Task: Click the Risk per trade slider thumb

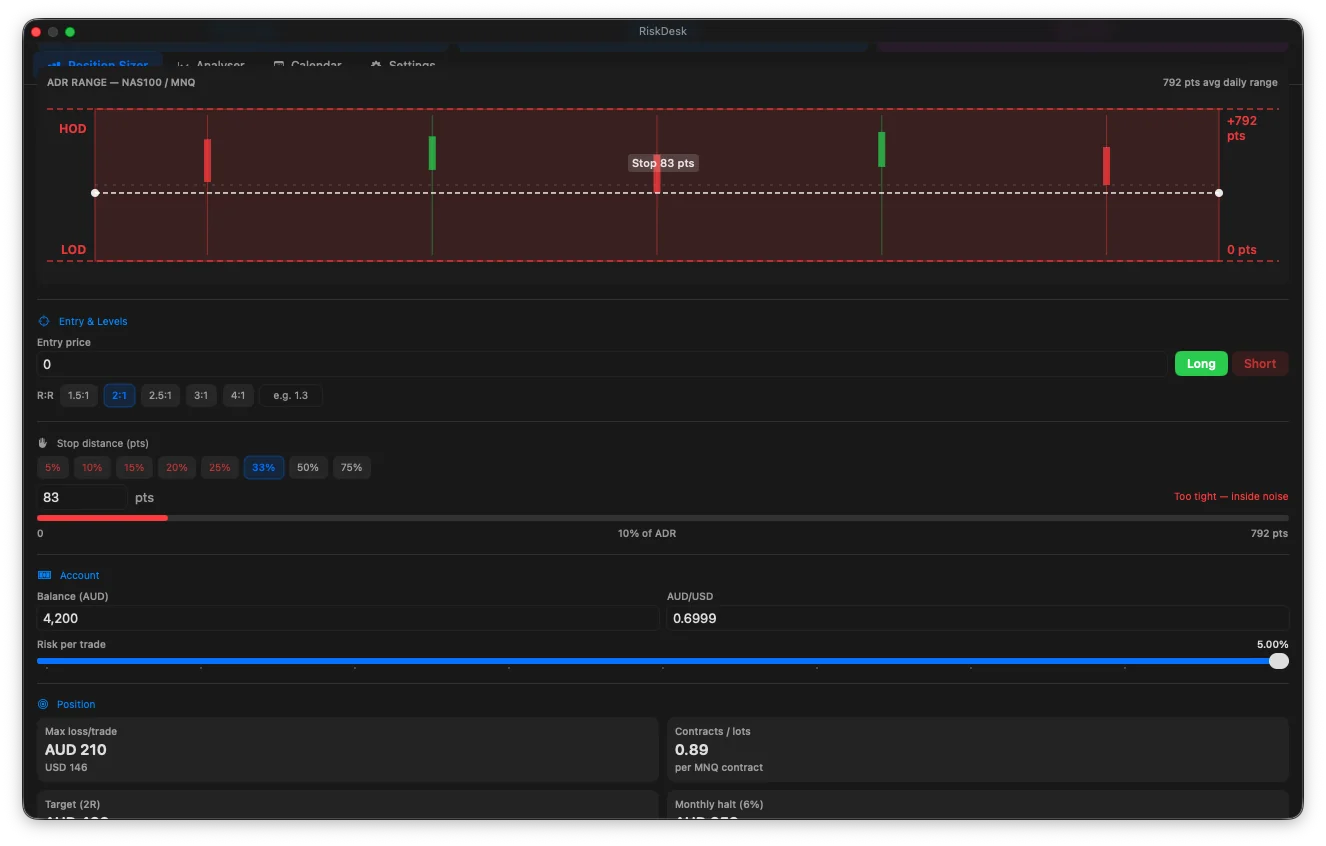Action: point(1278,661)
